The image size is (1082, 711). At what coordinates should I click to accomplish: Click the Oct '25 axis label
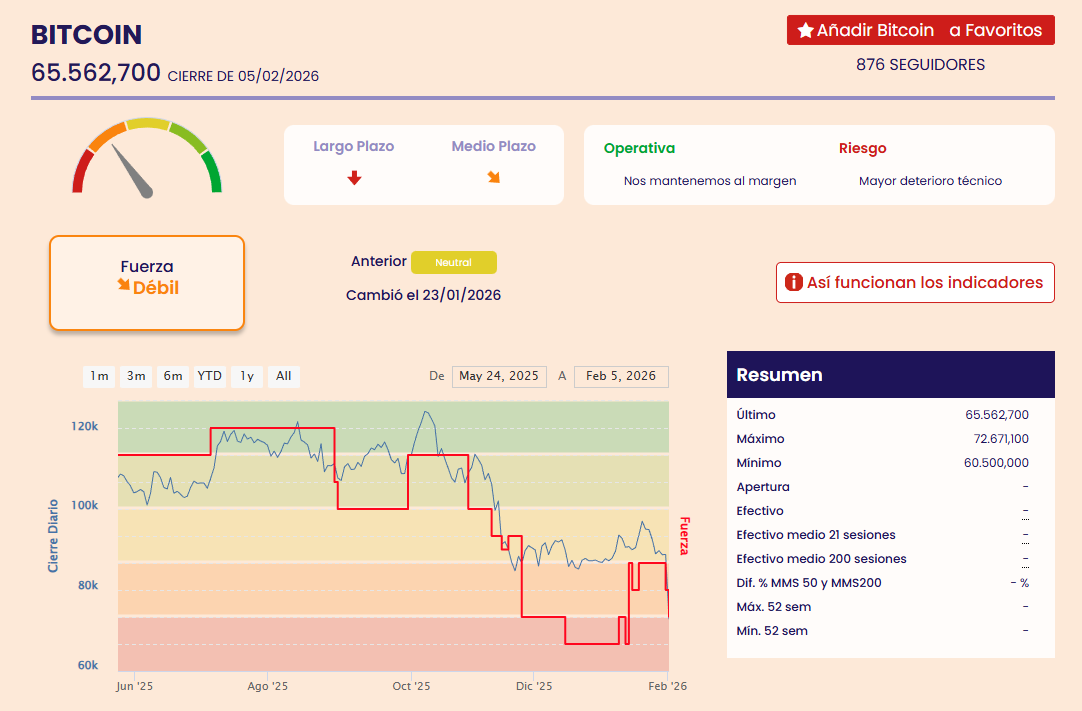tap(411, 686)
